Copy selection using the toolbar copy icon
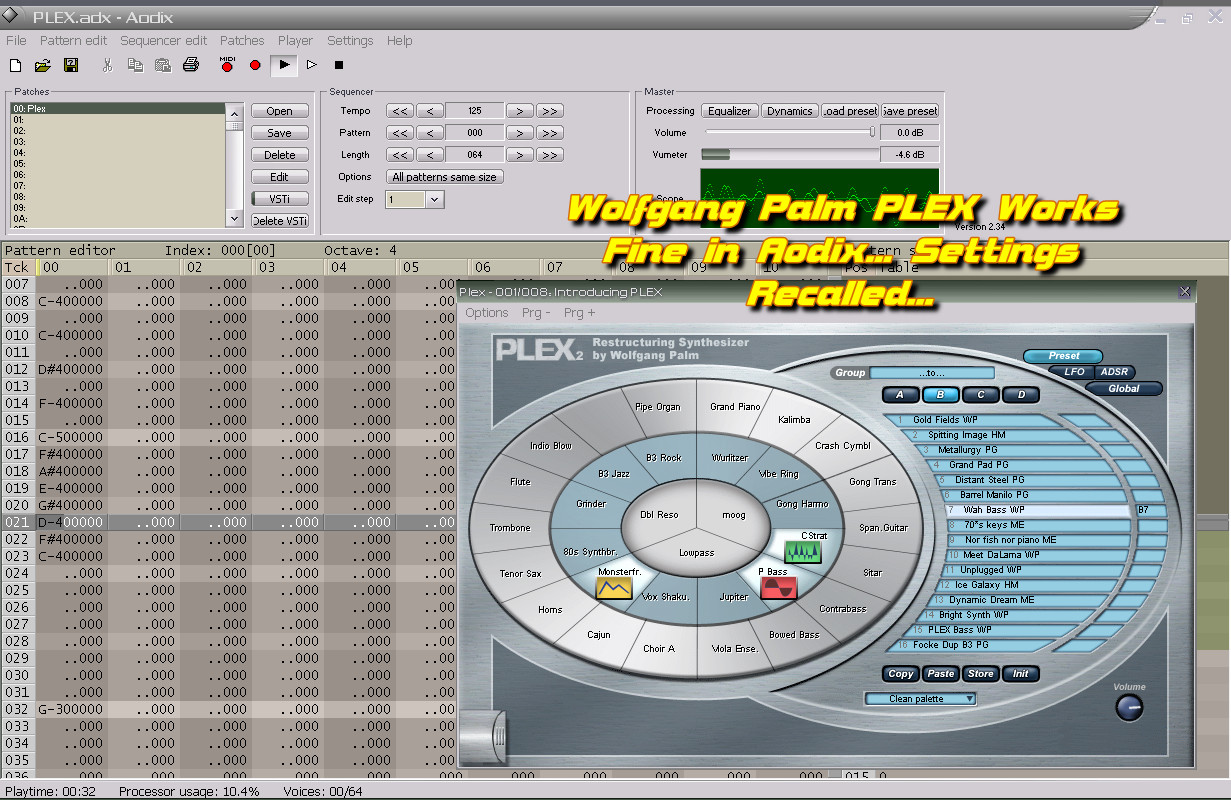Screen dimensions: 1231x800 point(135,65)
